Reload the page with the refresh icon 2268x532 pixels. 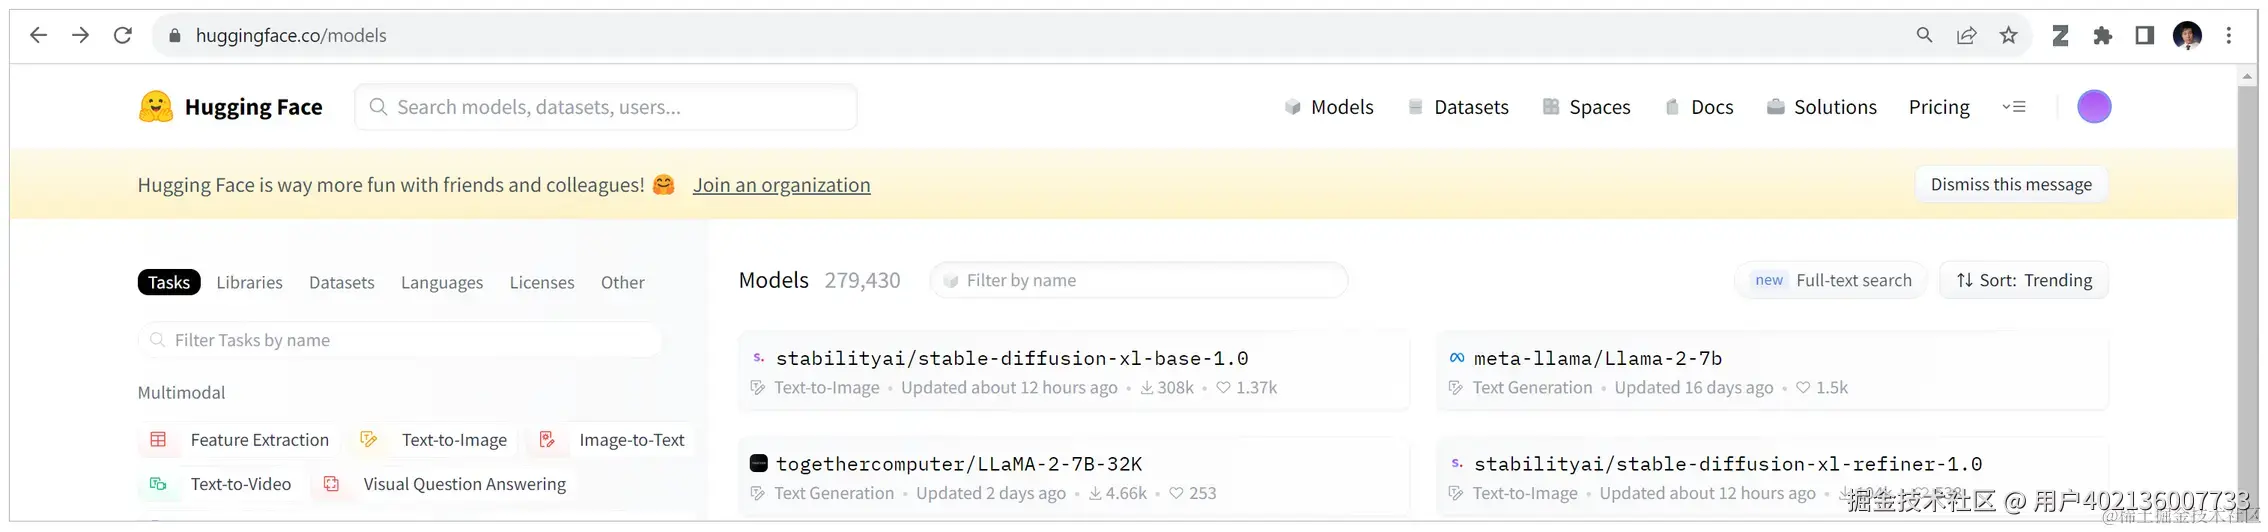[123, 36]
